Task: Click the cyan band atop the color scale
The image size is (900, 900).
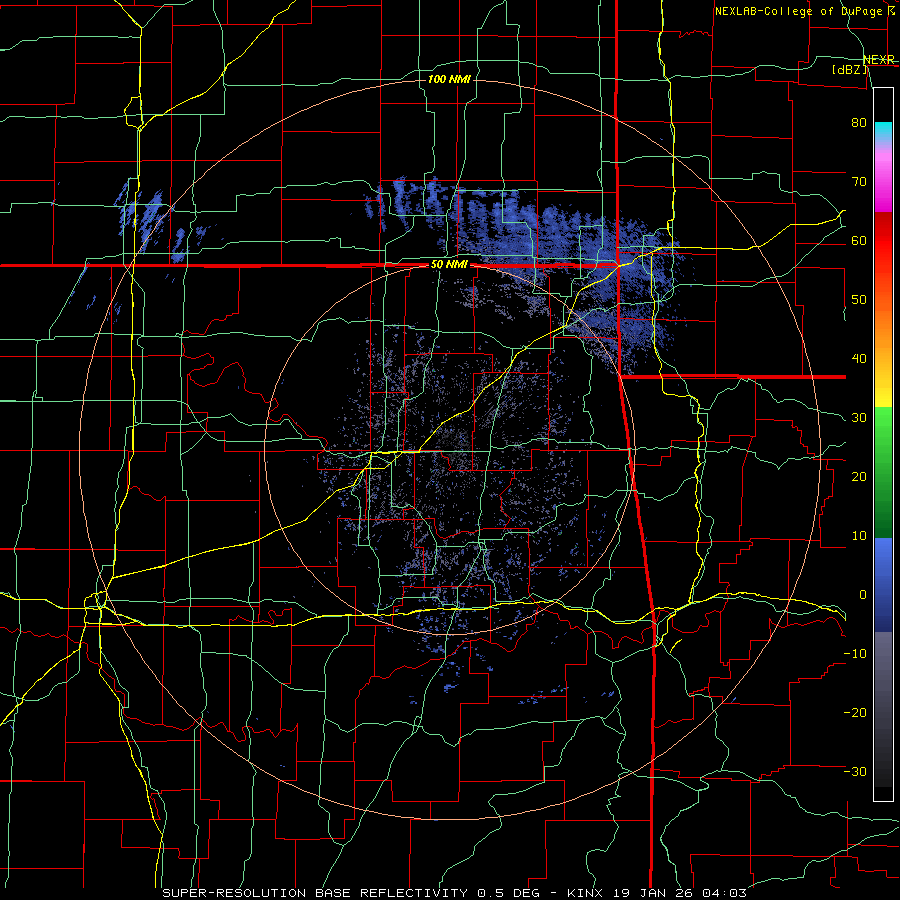Action: click(x=883, y=133)
